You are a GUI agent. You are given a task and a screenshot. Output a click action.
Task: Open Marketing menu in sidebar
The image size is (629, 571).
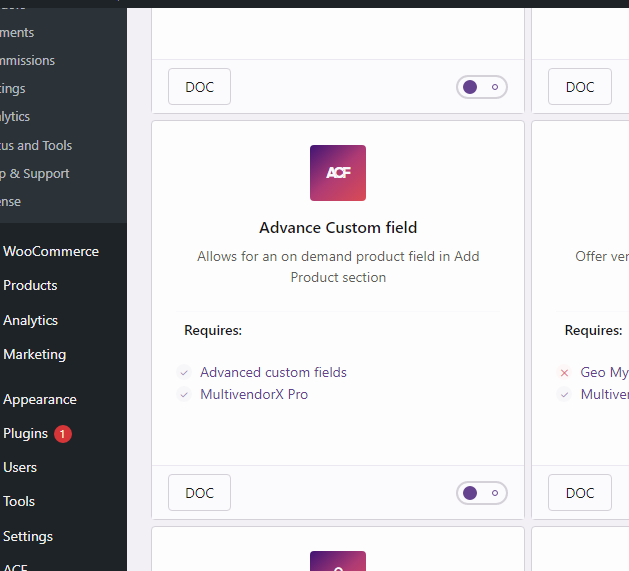[34, 354]
